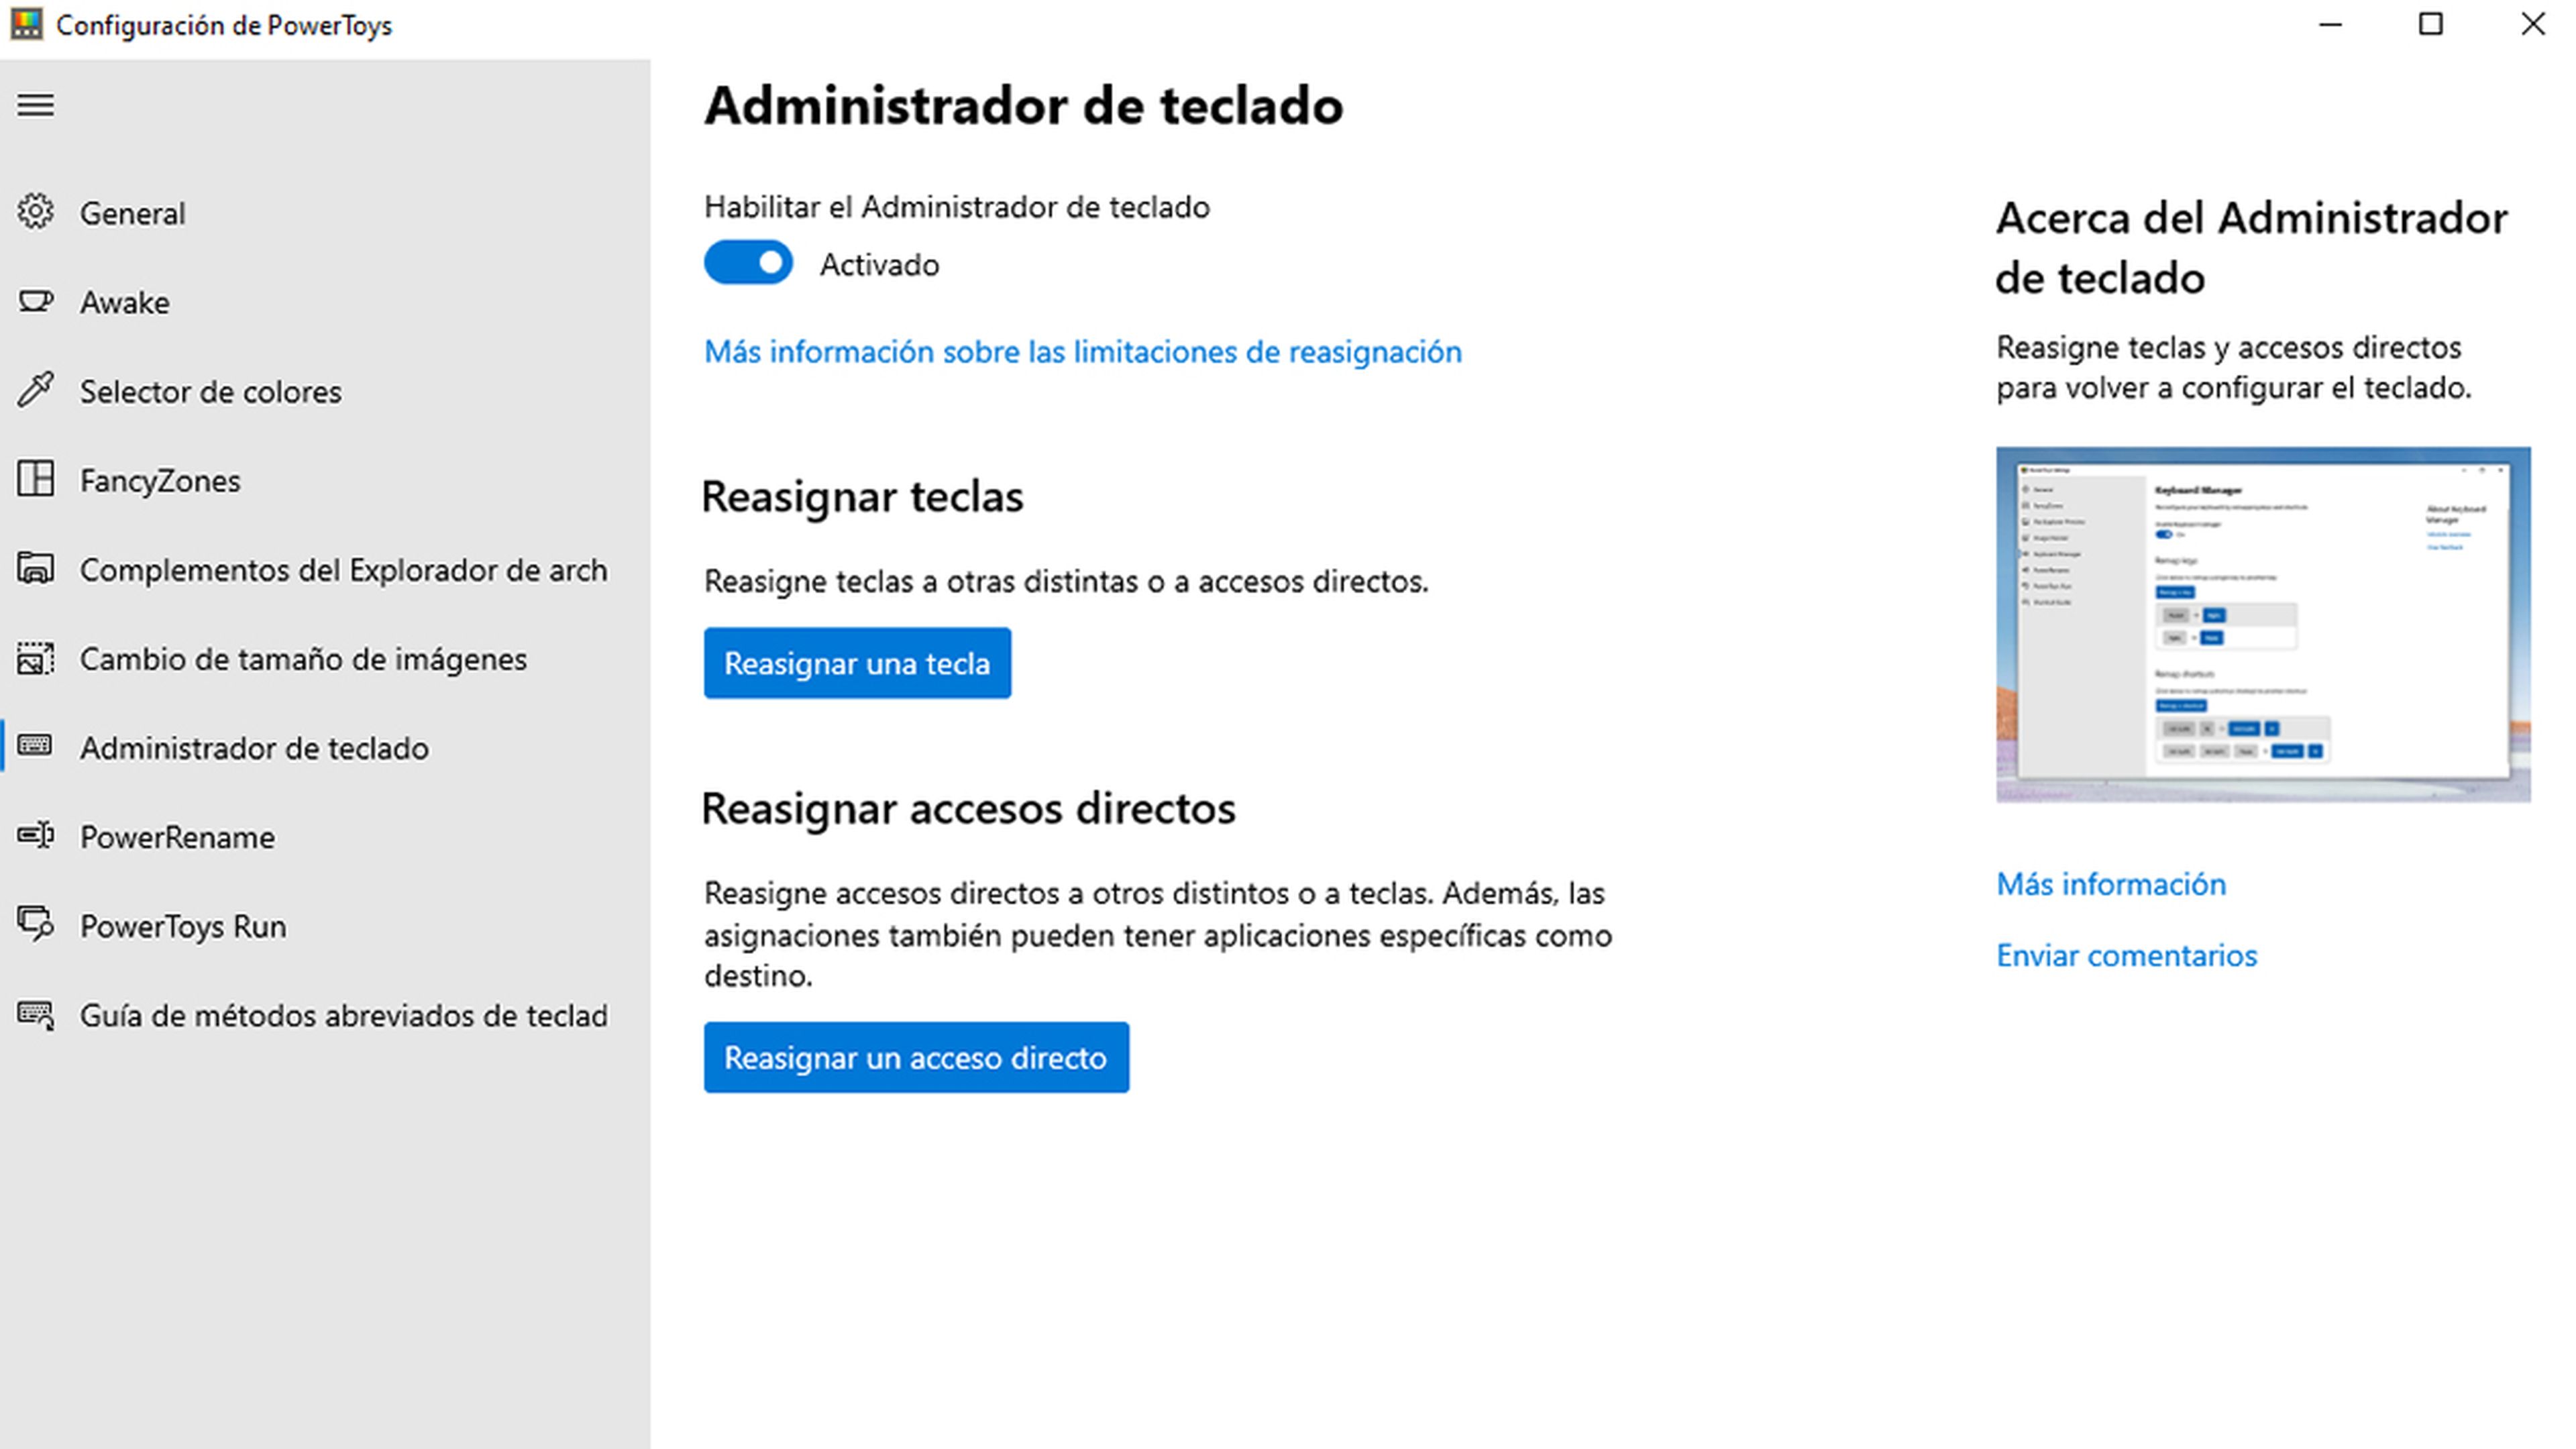Click the PowerRename icon
This screenshot has height=1449, width=2576.
pyautogui.click(x=35, y=835)
